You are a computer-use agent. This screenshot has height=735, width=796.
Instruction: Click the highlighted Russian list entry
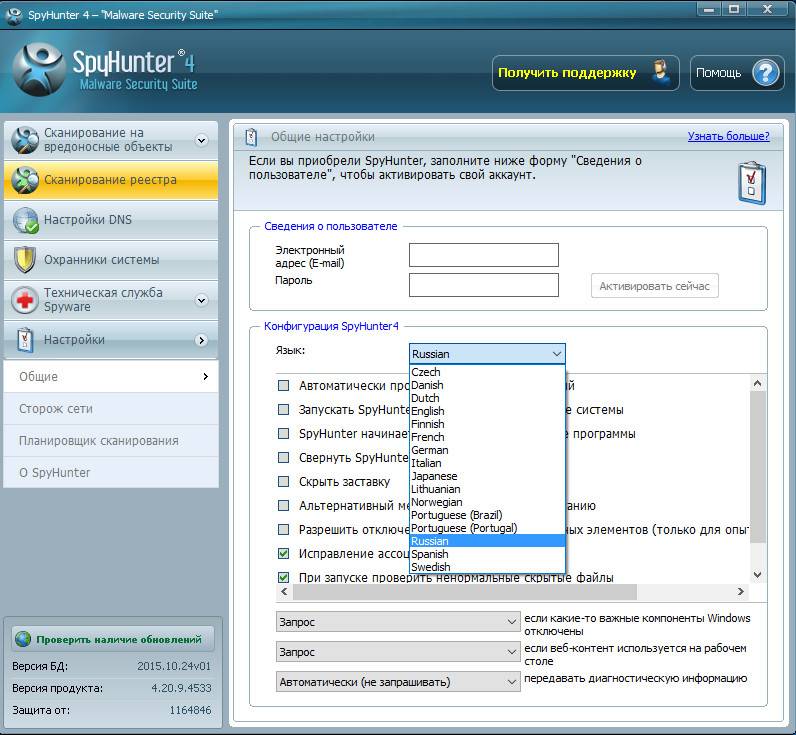pyautogui.click(x=487, y=541)
